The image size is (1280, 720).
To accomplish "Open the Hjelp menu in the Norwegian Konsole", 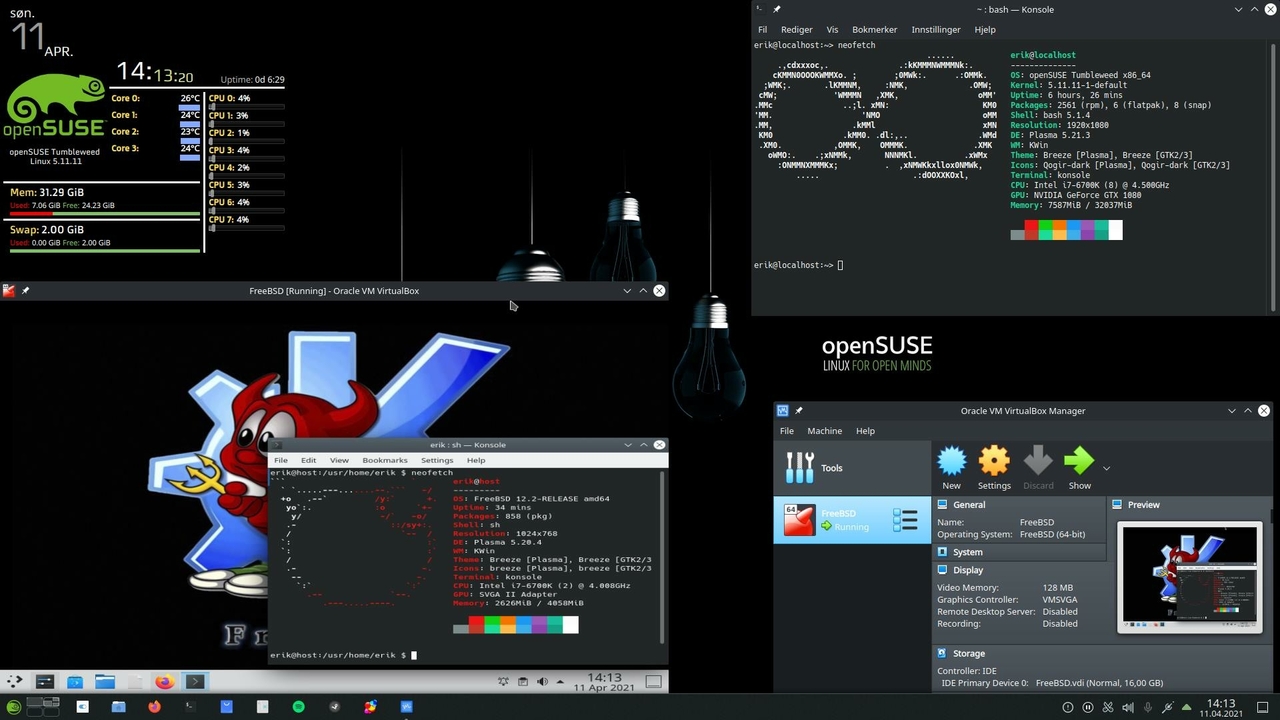I will [985, 29].
